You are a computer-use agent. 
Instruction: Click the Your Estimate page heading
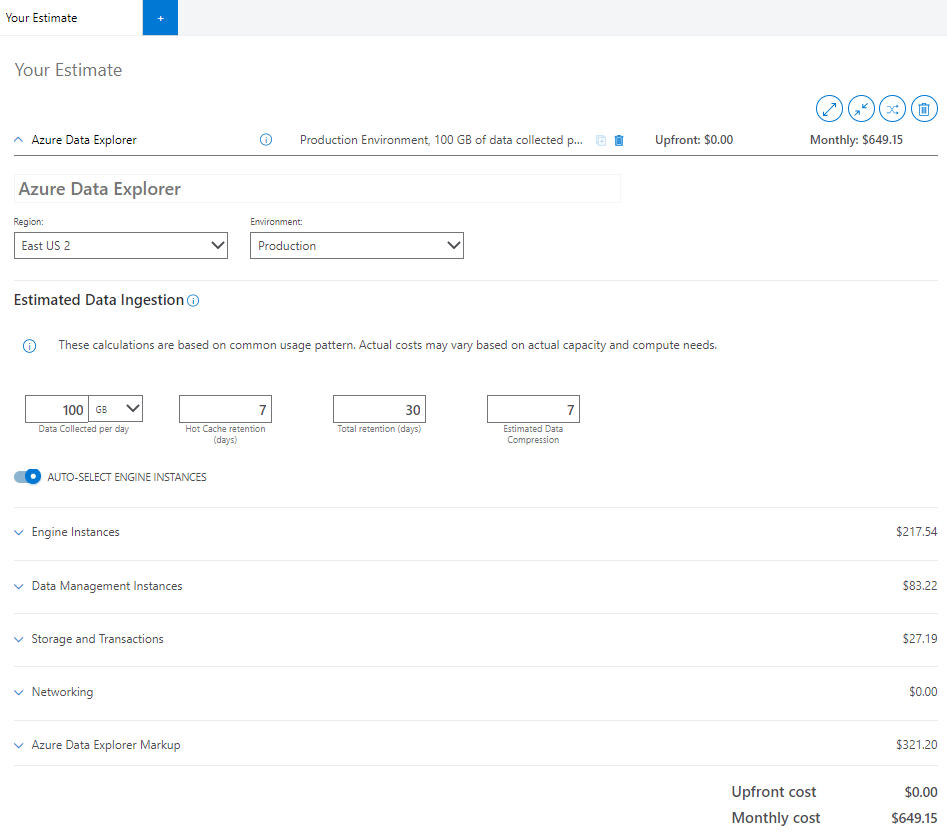(x=68, y=70)
